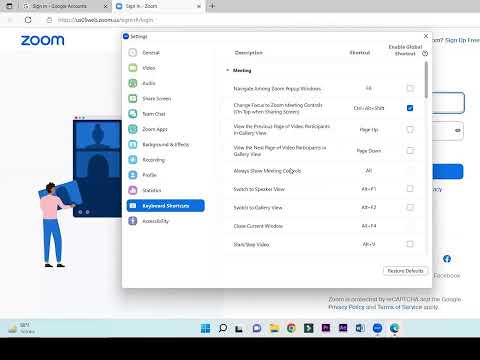Edit the Ctrl+Alt+Shift shortcut field
Image resolution: width=480 pixels, height=360 pixels.
tap(369, 108)
